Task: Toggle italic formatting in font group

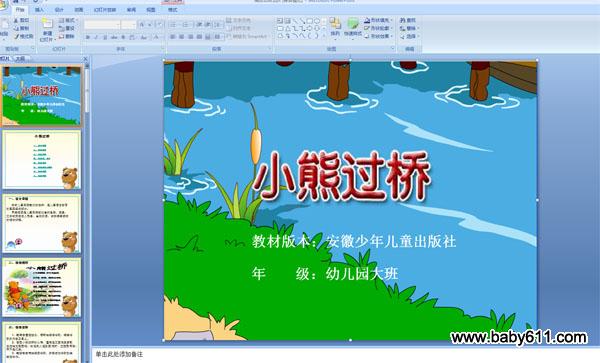Action: click(96, 37)
